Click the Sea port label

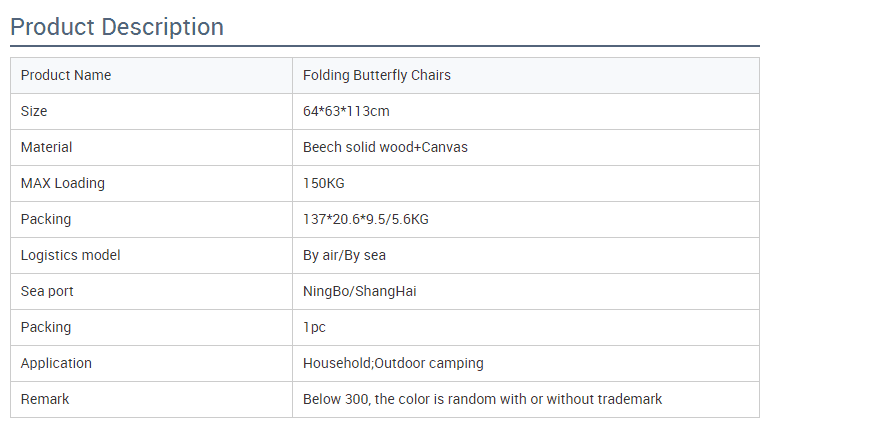click(47, 292)
